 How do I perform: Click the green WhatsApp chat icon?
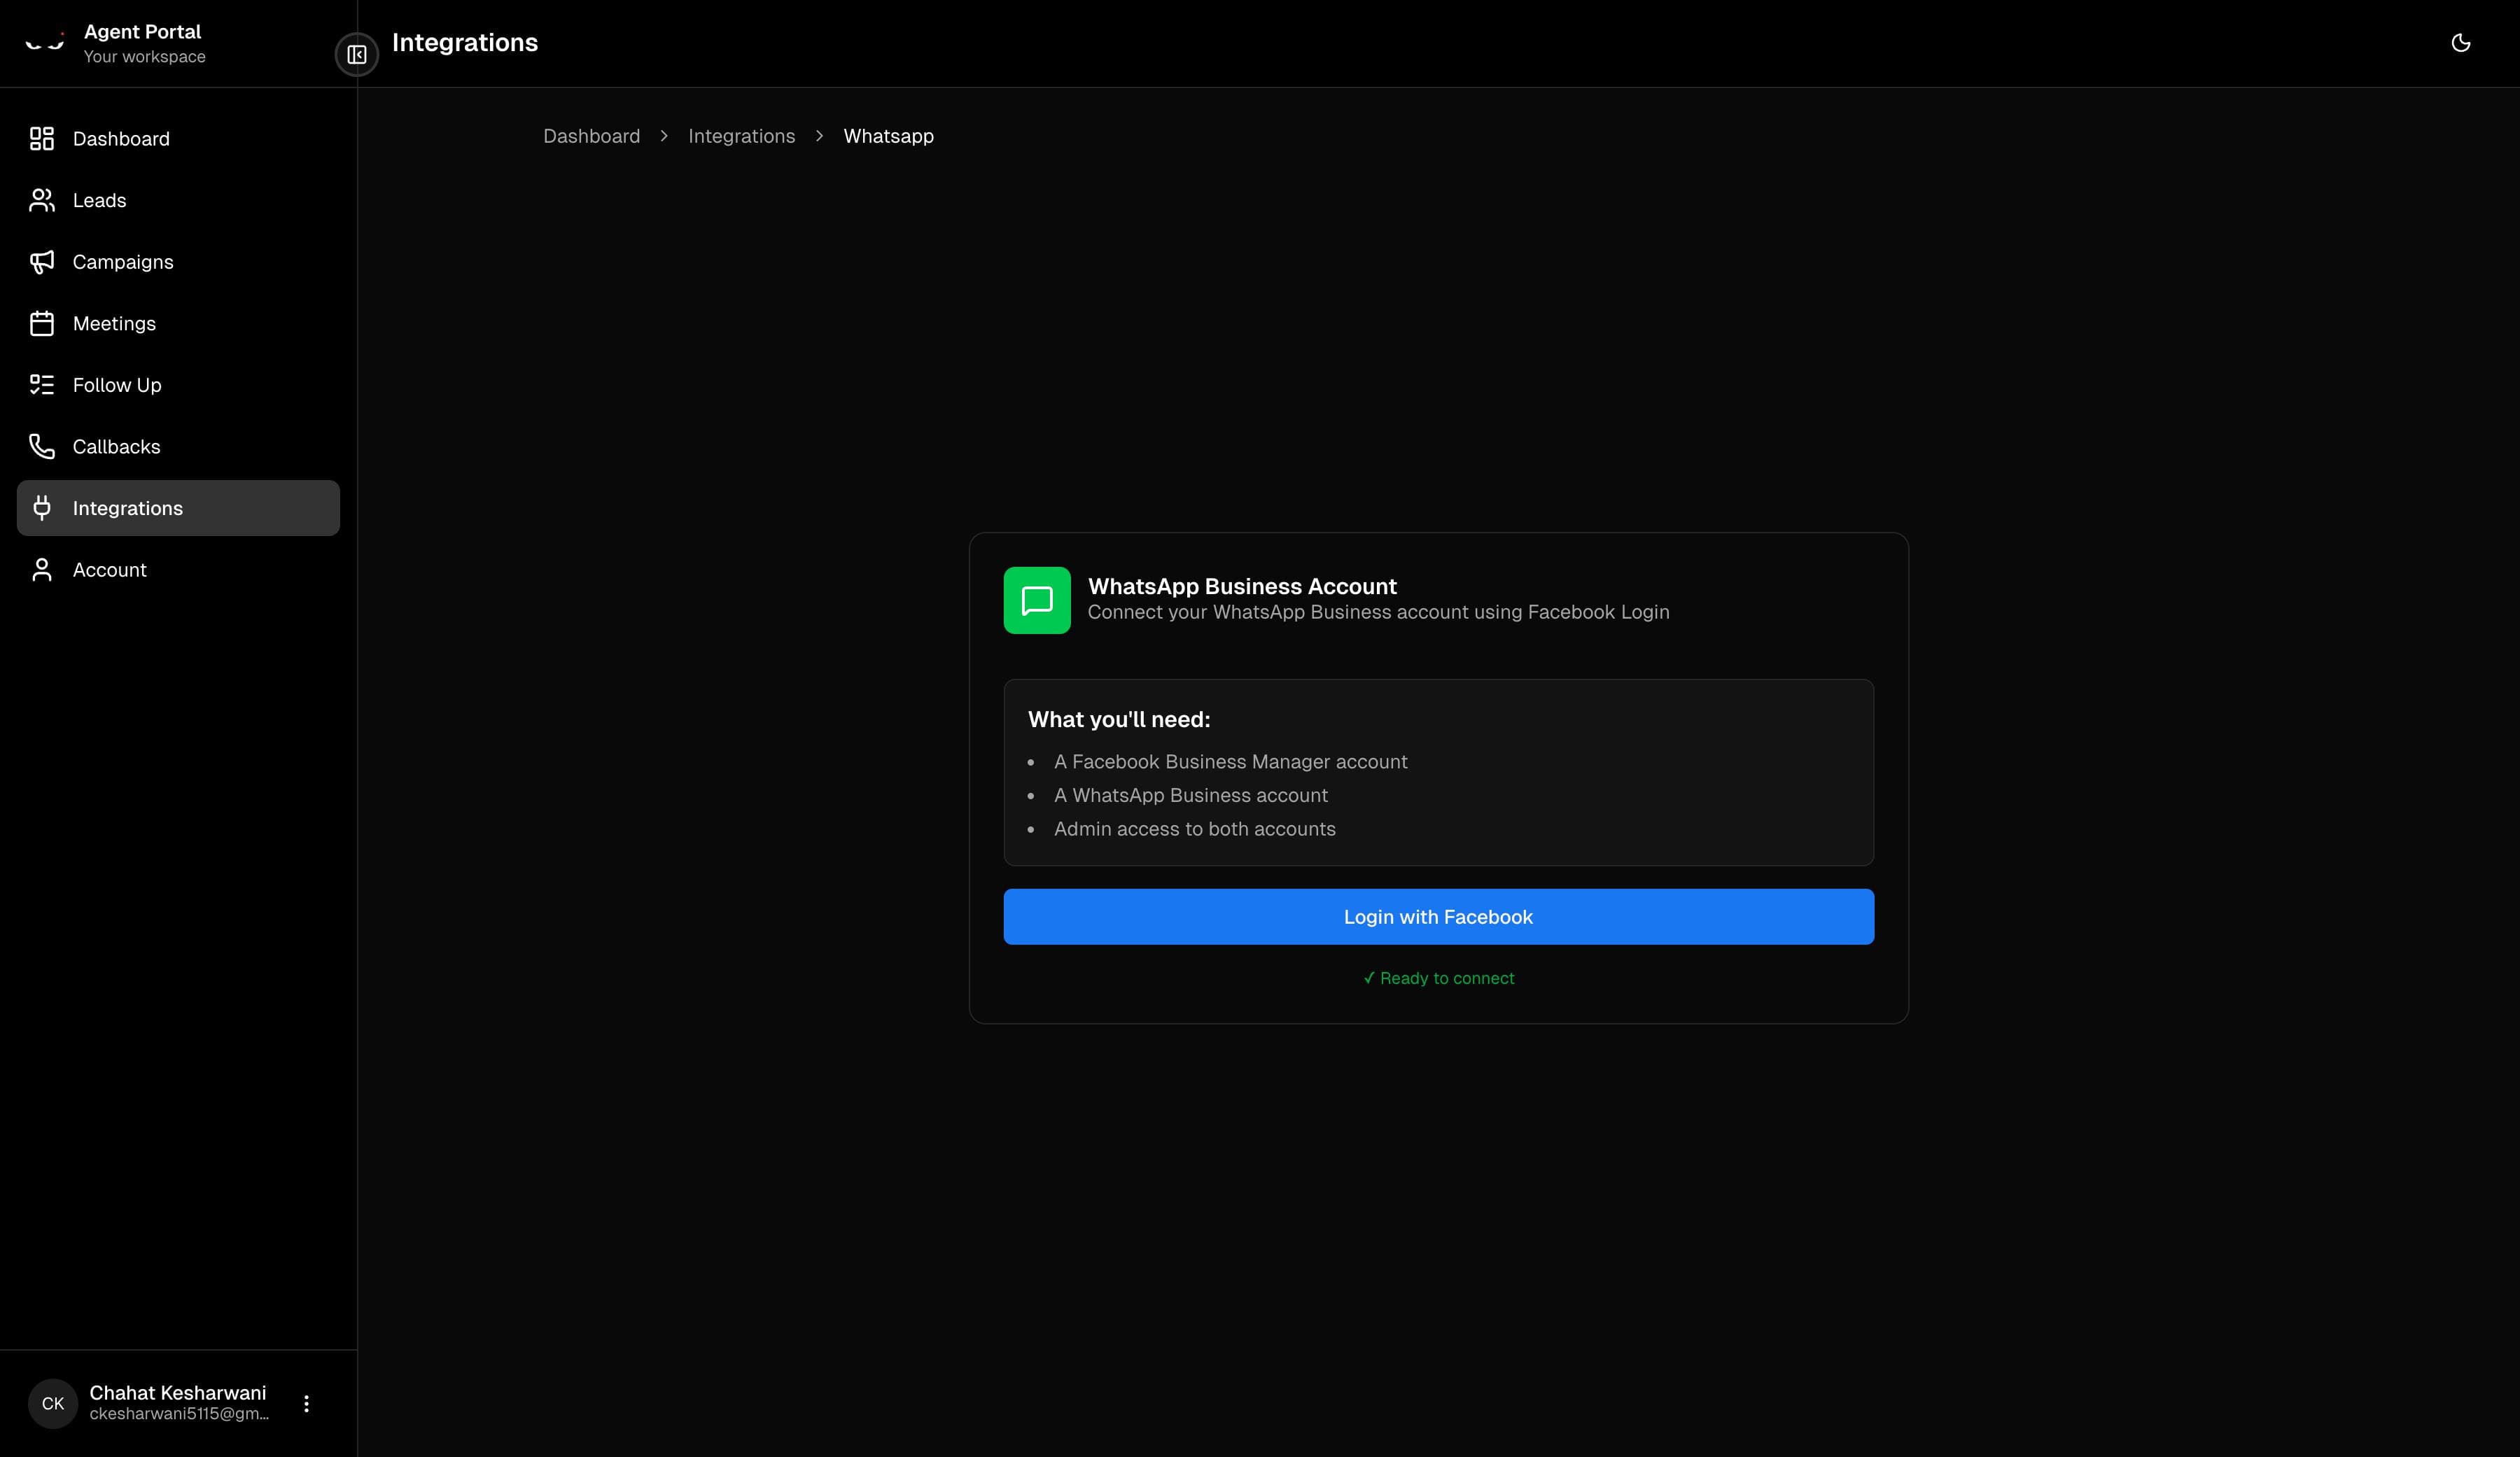tap(1036, 600)
